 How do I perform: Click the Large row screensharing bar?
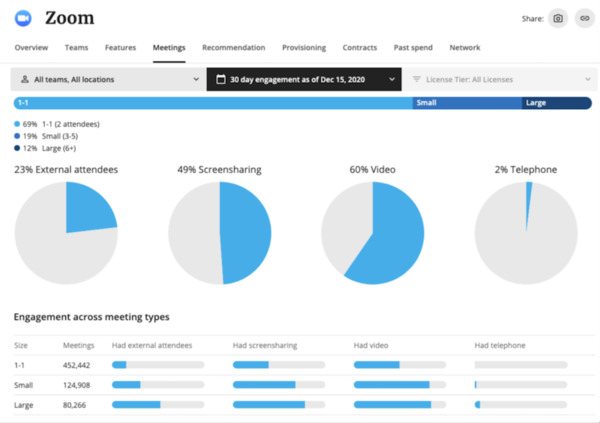[279, 405]
